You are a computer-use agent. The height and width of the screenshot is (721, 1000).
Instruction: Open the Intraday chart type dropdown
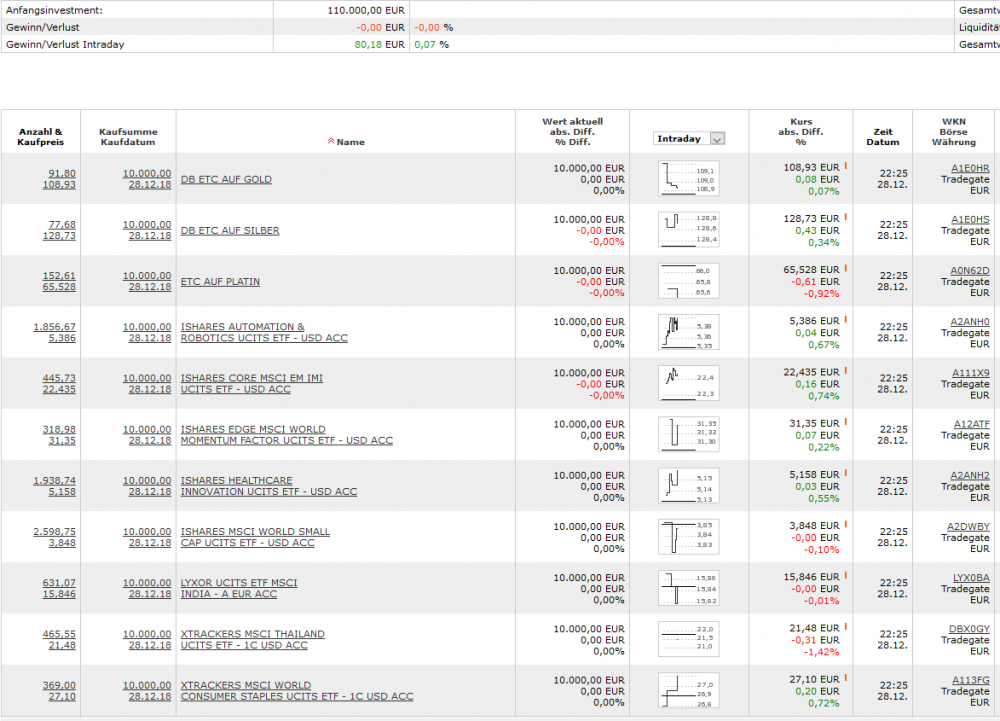pyautogui.click(x=689, y=138)
